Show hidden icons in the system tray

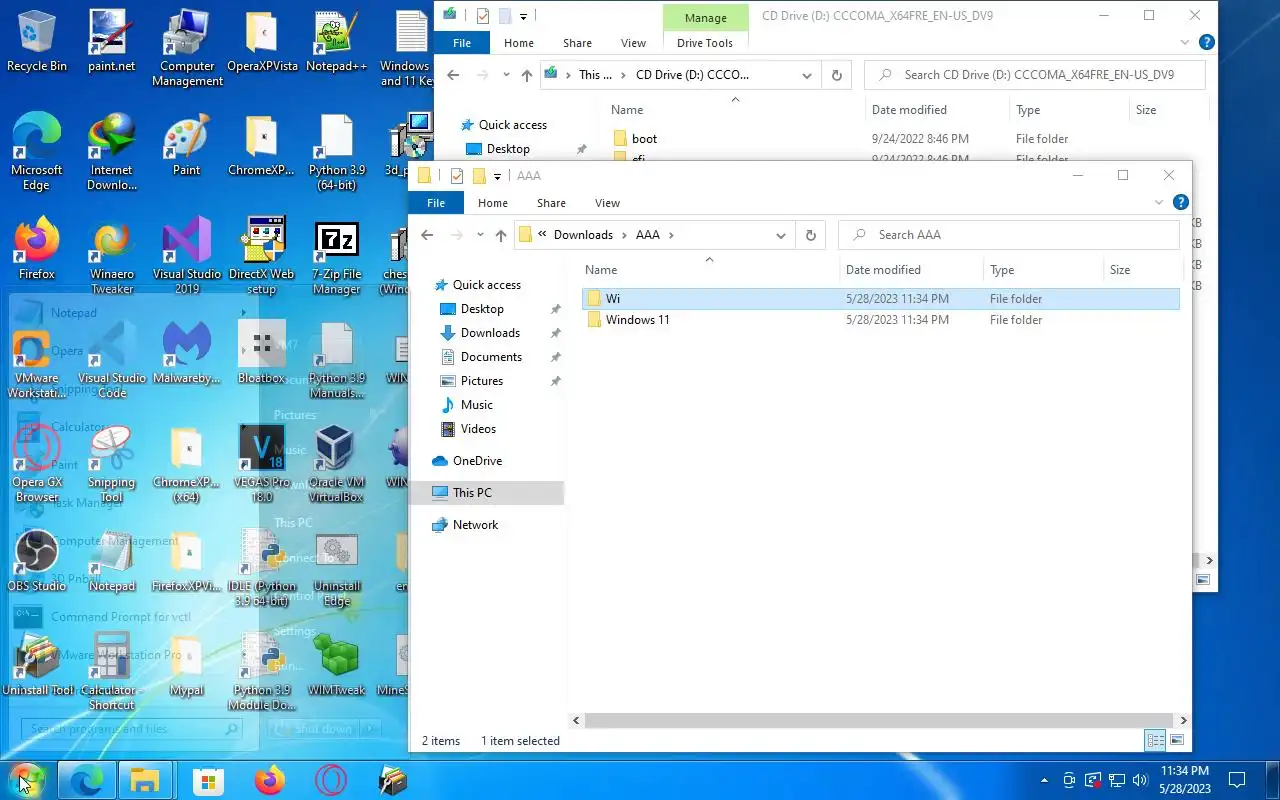pos(1045,780)
